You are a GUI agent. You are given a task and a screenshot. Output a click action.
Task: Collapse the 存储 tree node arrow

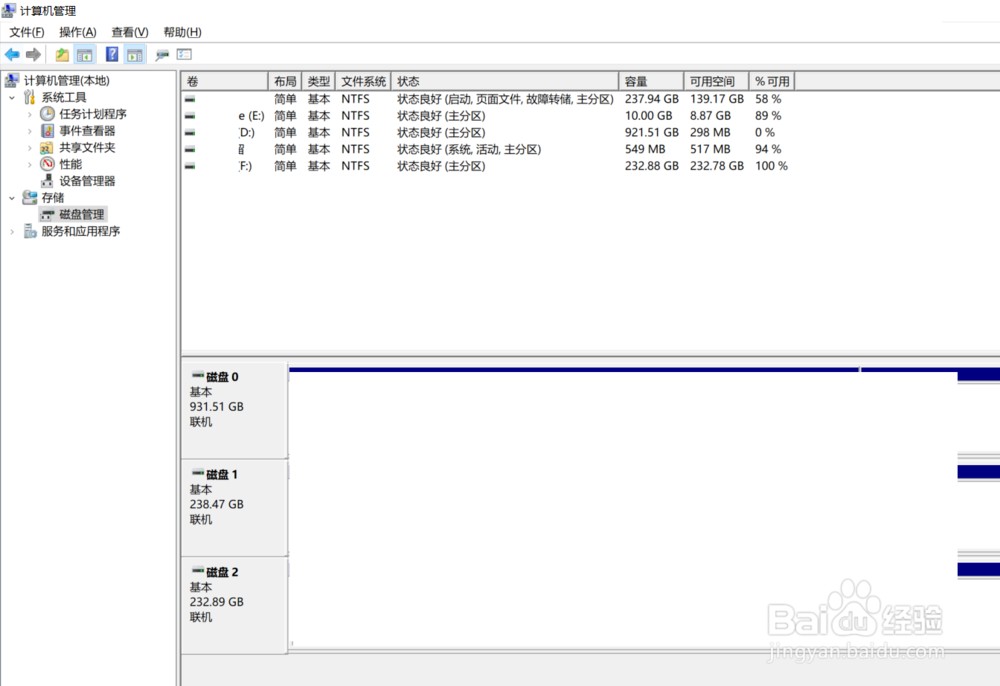pyautogui.click(x=12, y=198)
